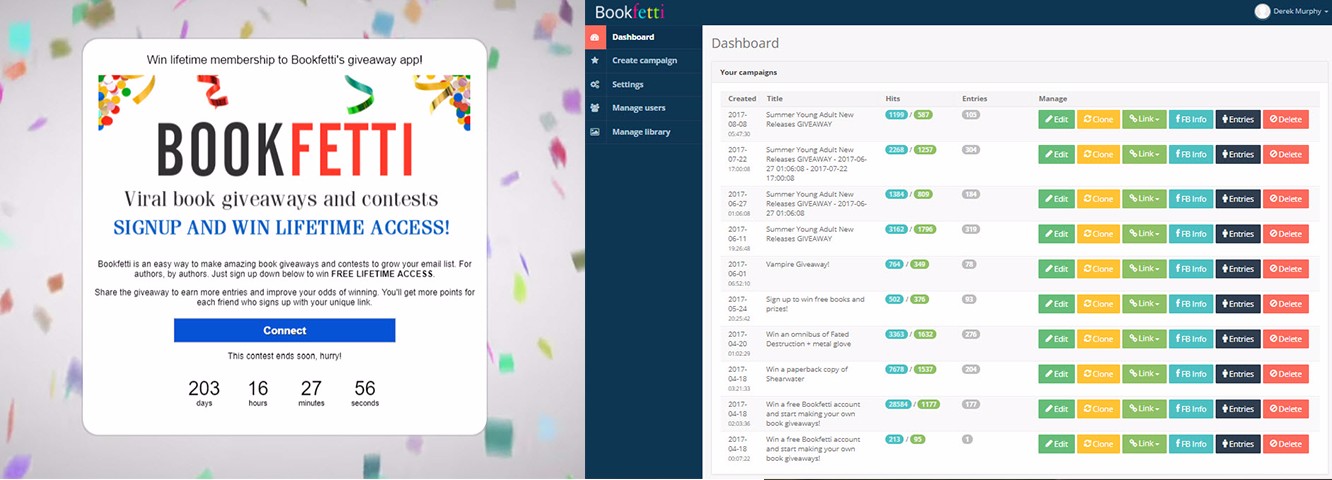Click the blue Connect button in giveaway
Viewport: 1332px width, 480px height.
point(285,330)
